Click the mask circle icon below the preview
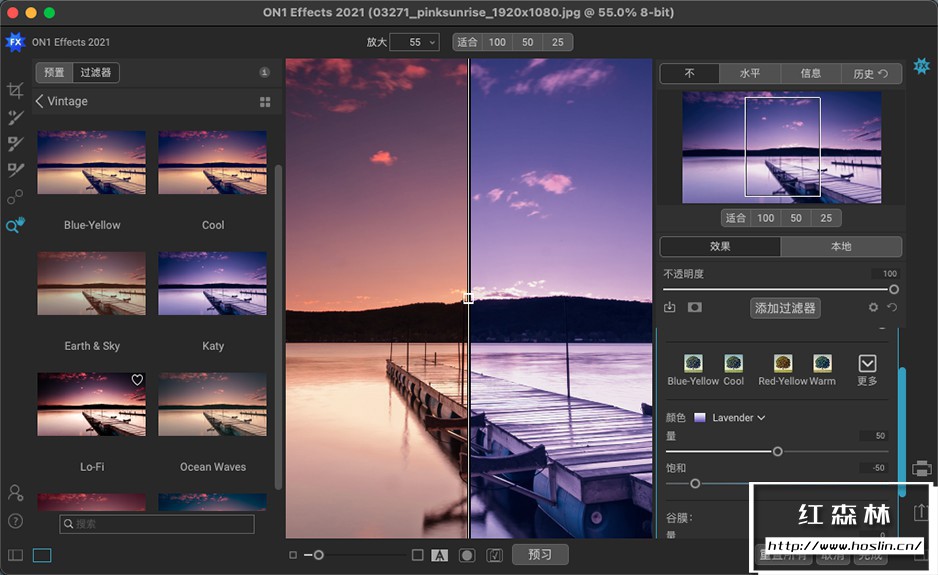938x575 pixels. pos(466,555)
